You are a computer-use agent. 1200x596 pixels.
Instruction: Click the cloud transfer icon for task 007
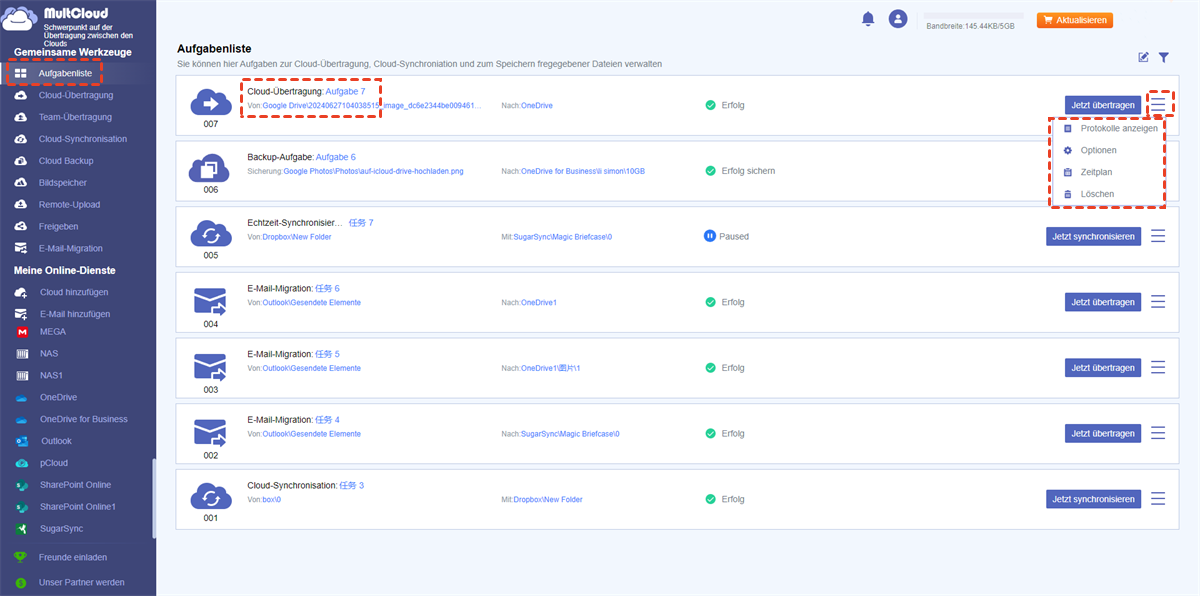(x=210, y=101)
